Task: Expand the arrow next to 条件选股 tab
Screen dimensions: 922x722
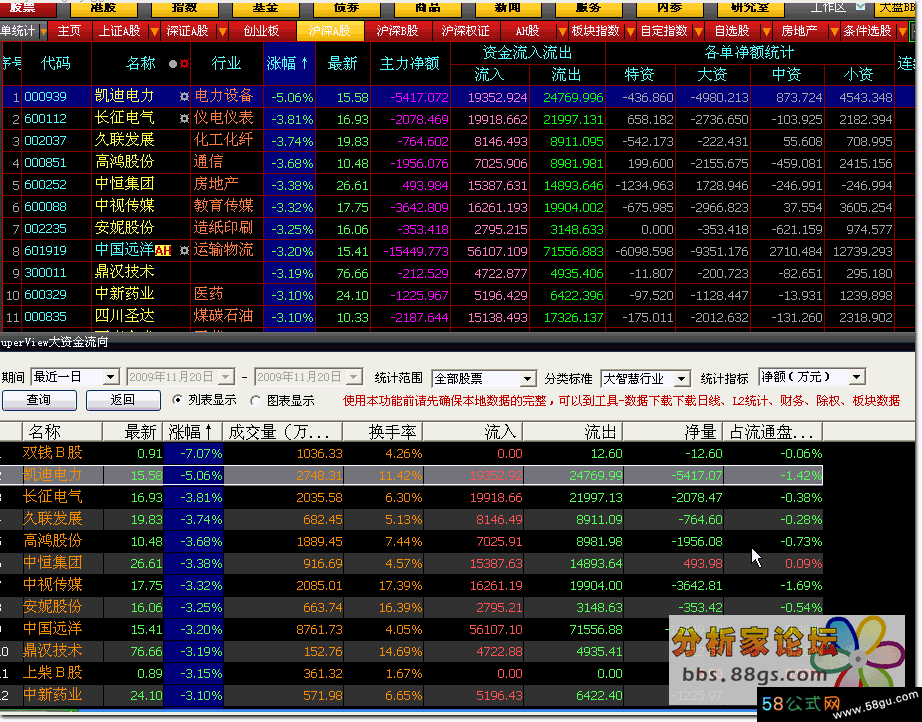Action: click(x=903, y=31)
